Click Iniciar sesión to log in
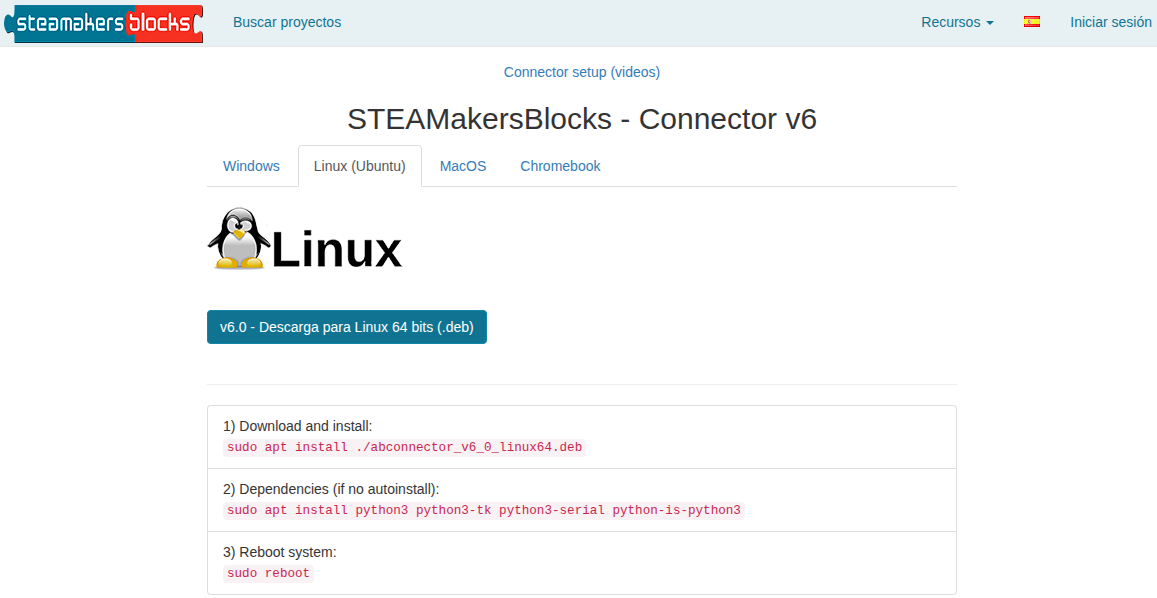This screenshot has width=1157, height=598. [x=1110, y=22]
